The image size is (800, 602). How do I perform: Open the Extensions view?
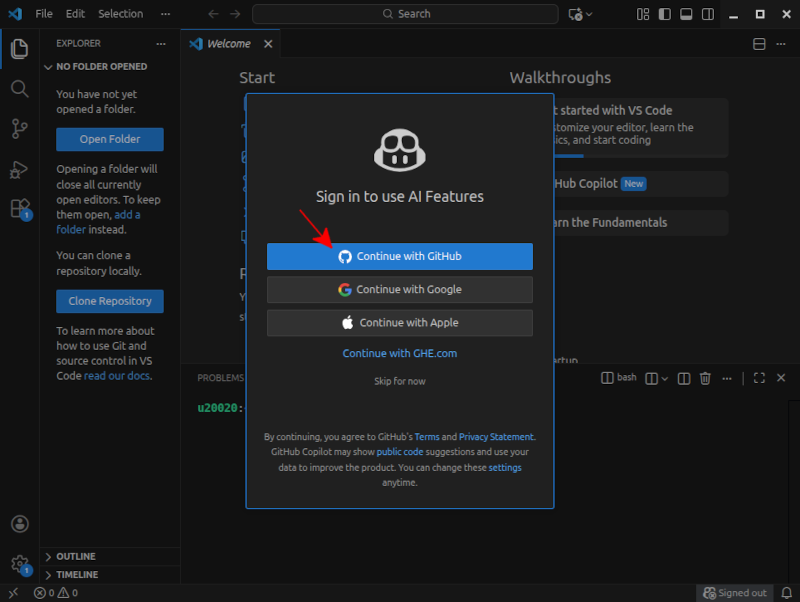(x=19, y=208)
